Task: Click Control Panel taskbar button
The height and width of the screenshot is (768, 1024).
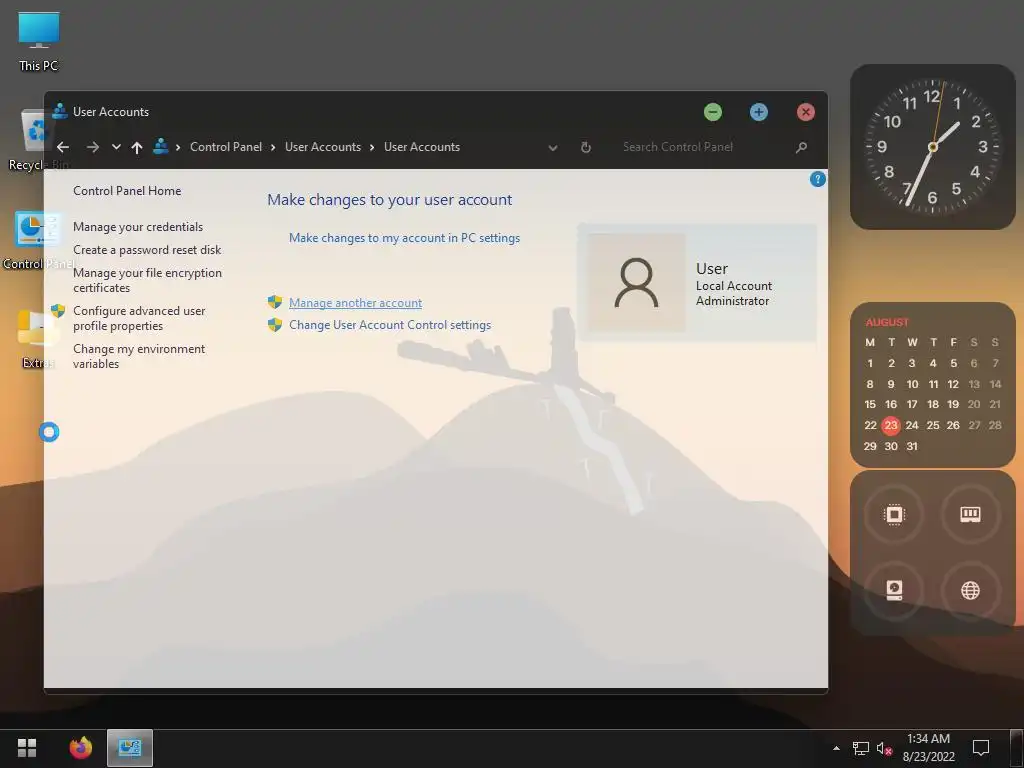Action: point(130,748)
